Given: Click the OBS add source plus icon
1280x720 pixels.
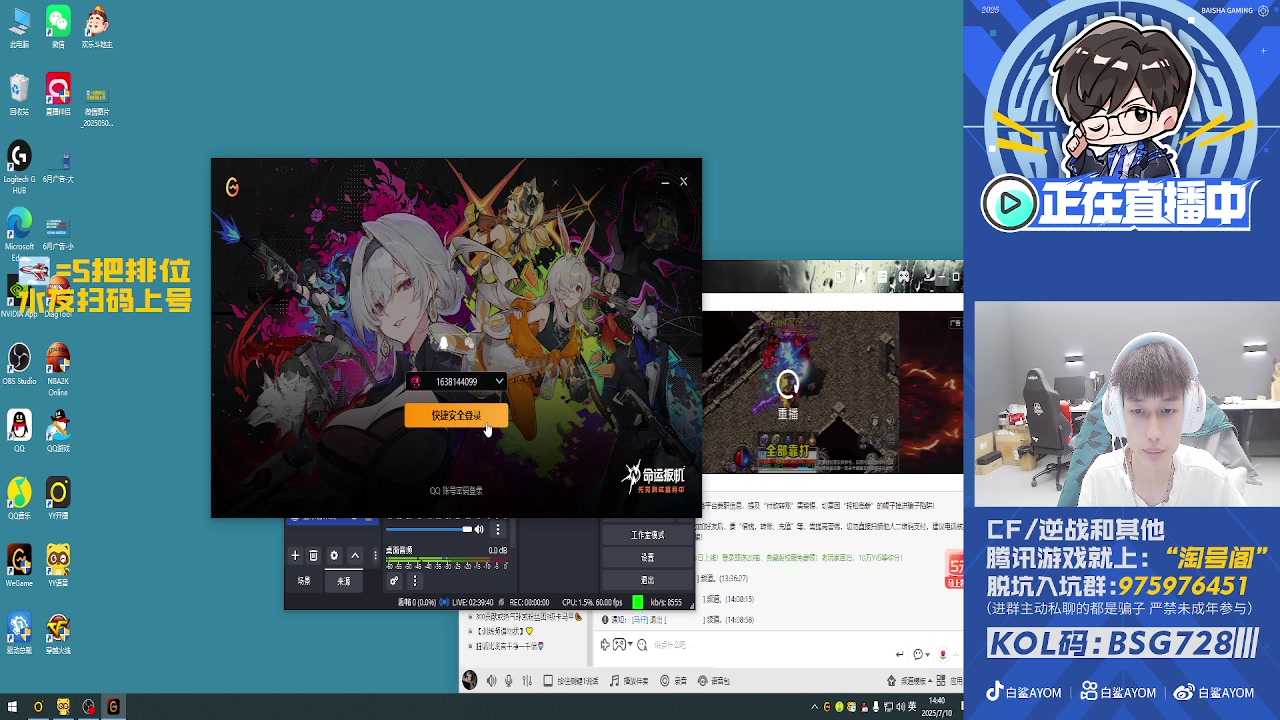Looking at the screenshot, I should [x=295, y=555].
